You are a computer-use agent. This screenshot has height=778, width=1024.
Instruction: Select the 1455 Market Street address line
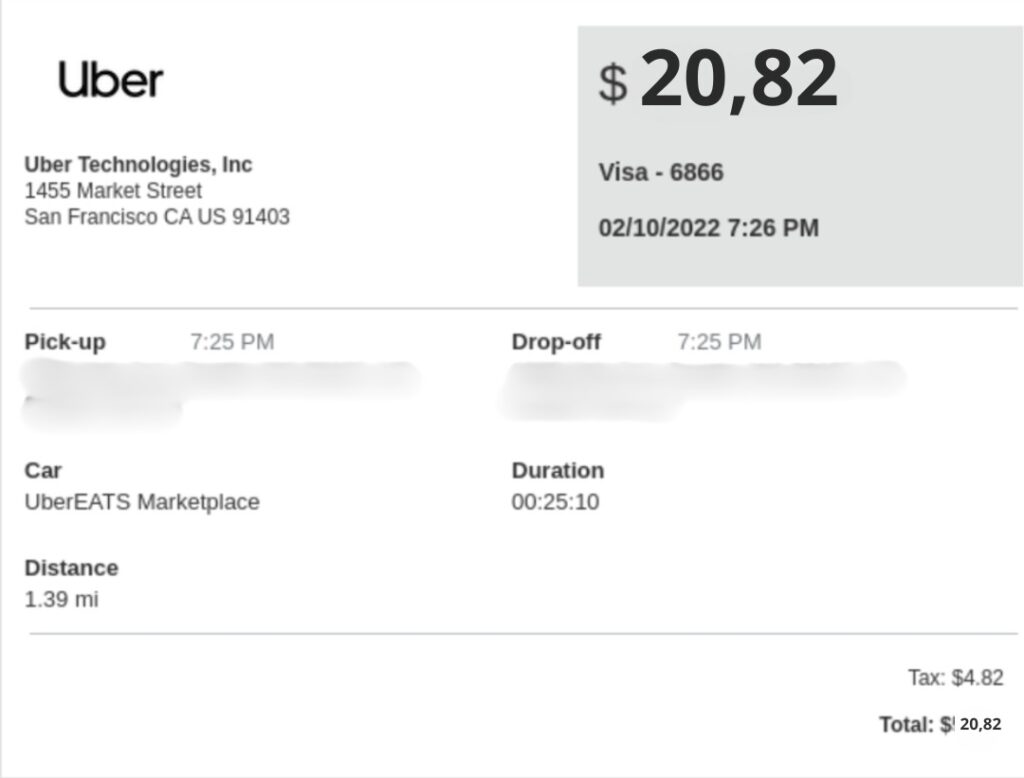[113, 191]
